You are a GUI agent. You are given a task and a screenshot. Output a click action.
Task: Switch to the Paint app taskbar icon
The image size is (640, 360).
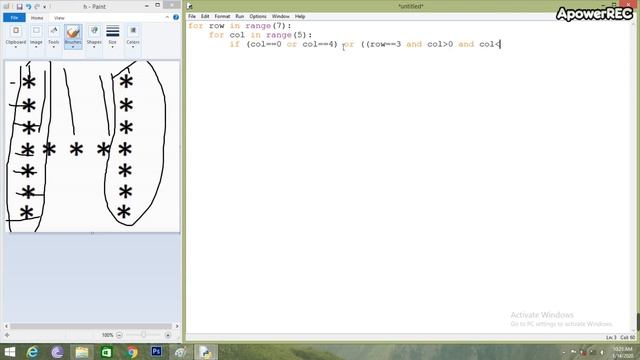coord(180,352)
